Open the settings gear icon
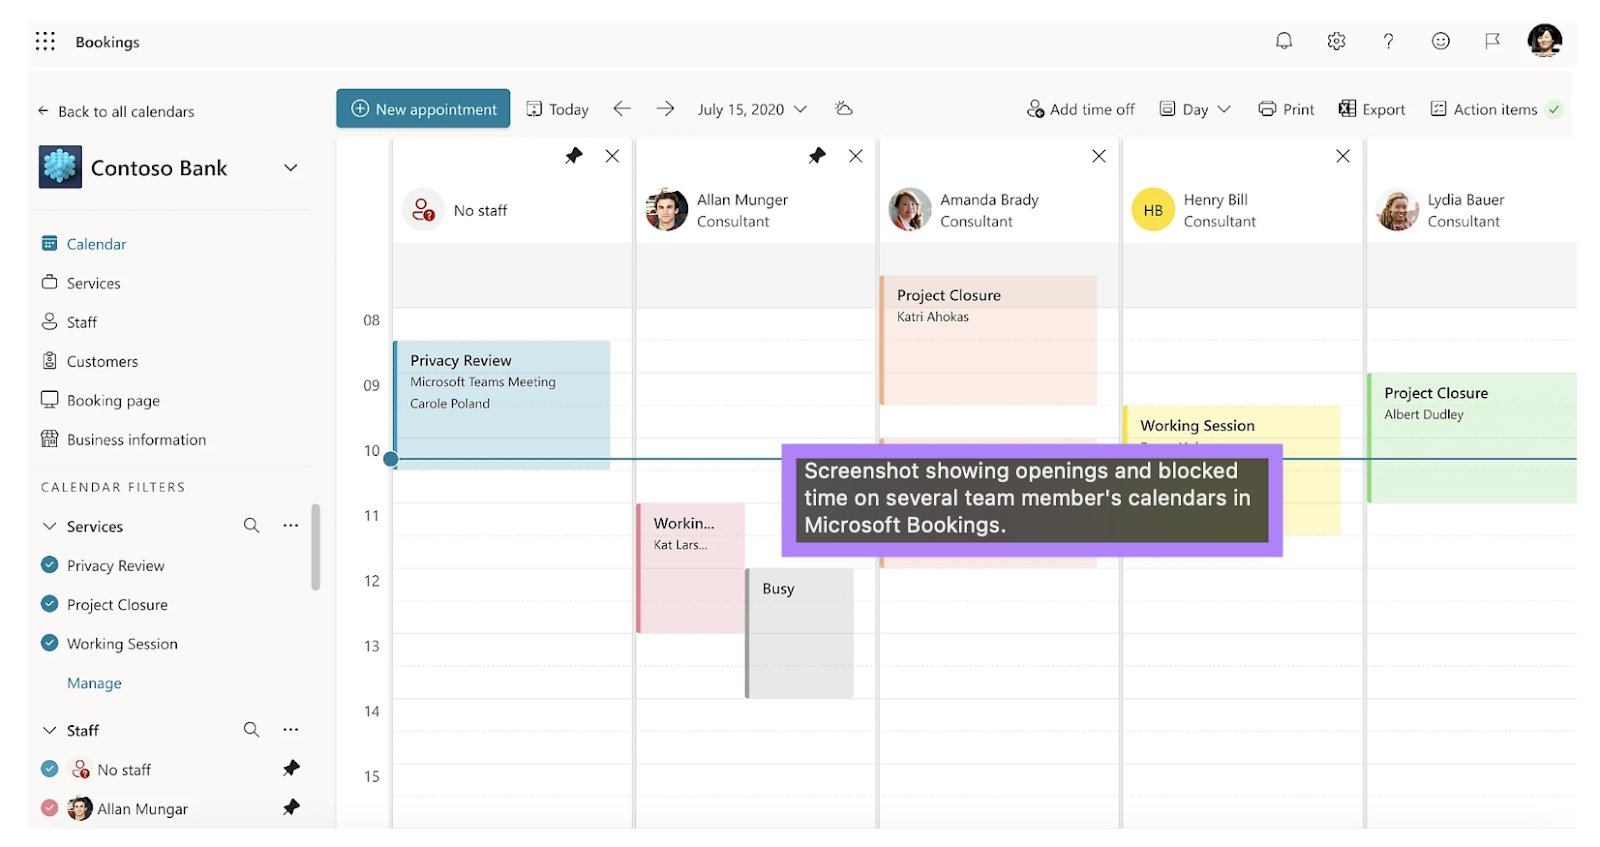Screen dimensions: 1600x847 coord(1336,41)
